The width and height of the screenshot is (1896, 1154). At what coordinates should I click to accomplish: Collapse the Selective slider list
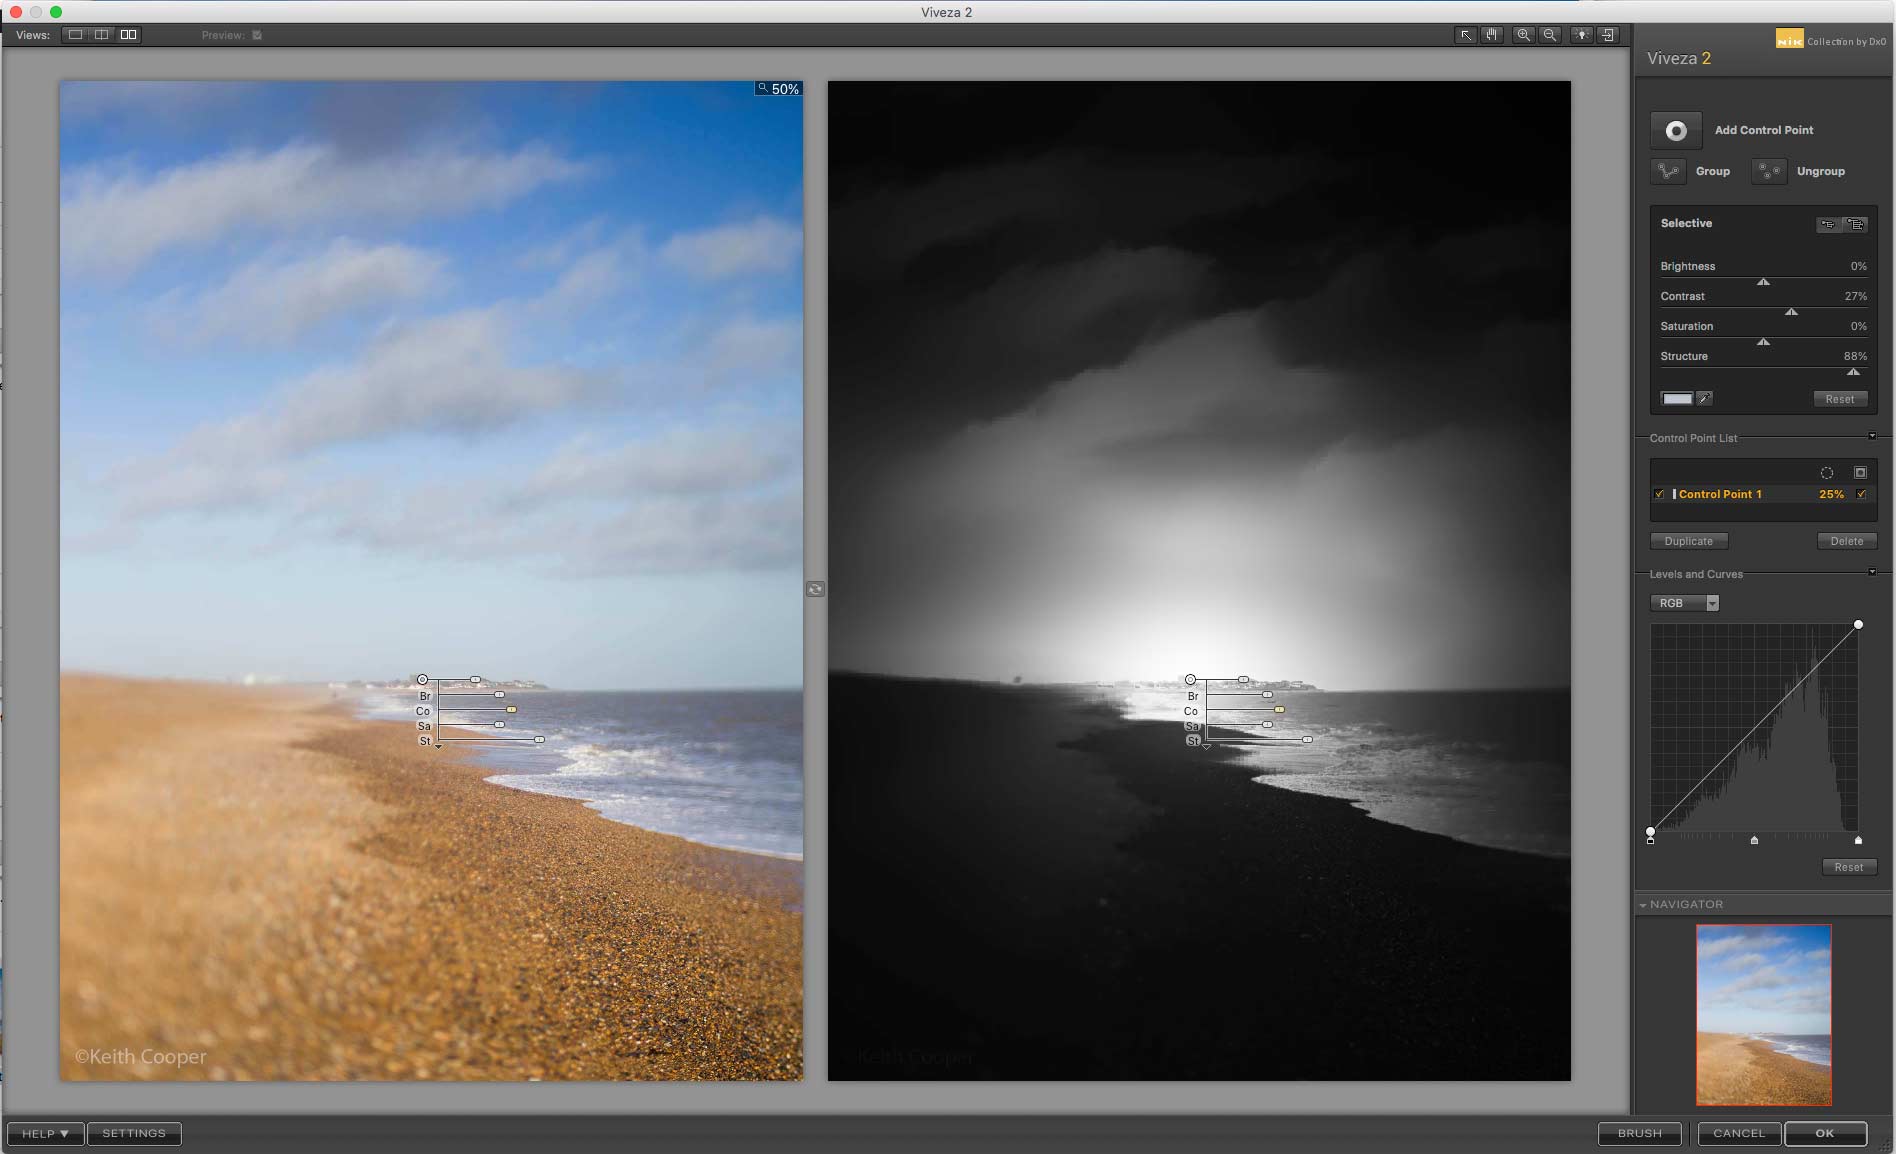(x=1828, y=224)
